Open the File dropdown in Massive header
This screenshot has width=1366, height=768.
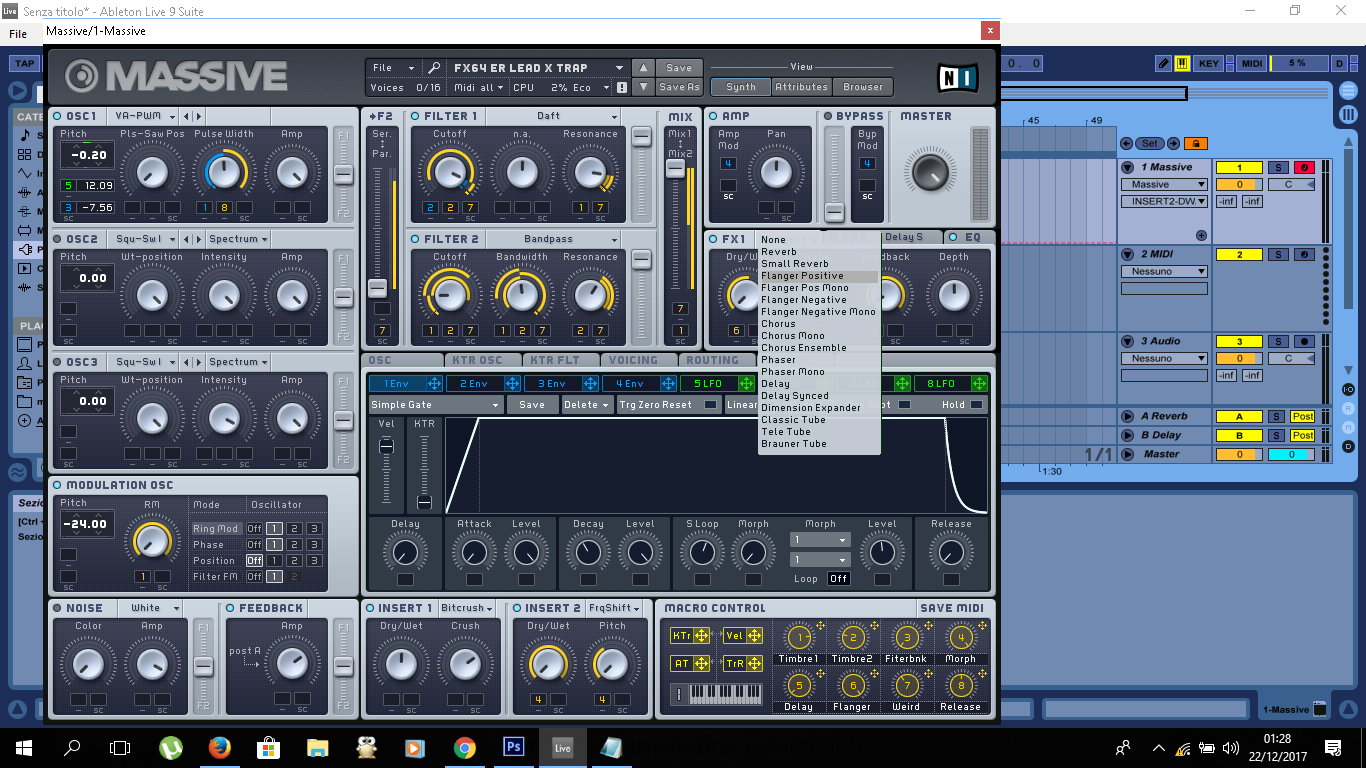click(x=394, y=68)
